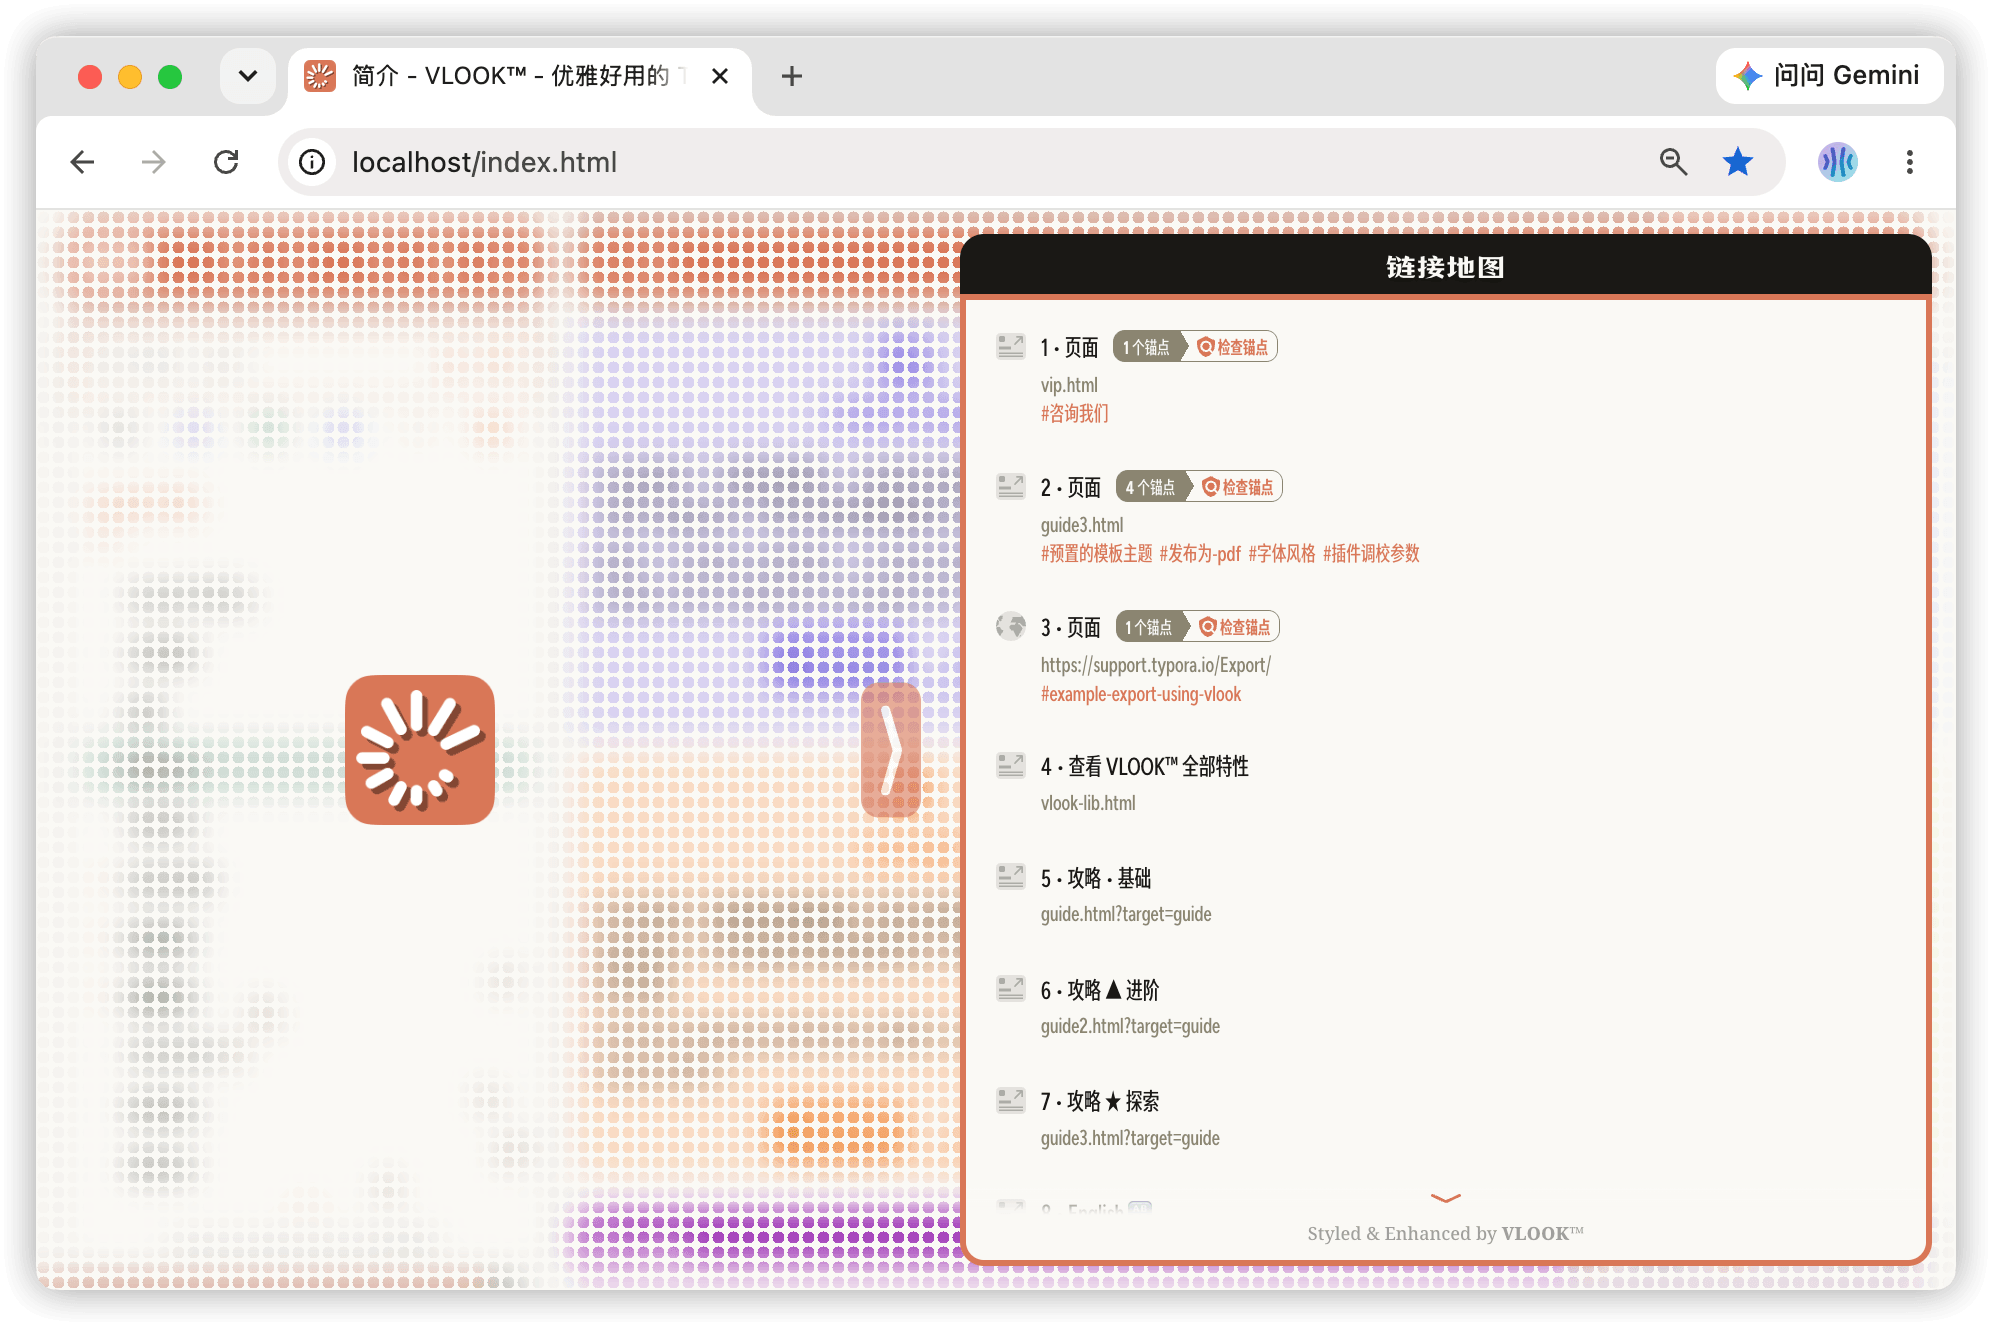The width and height of the screenshot is (1992, 1326).
Task: Click the page icon beside item 4
Action: tap(1011, 766)
